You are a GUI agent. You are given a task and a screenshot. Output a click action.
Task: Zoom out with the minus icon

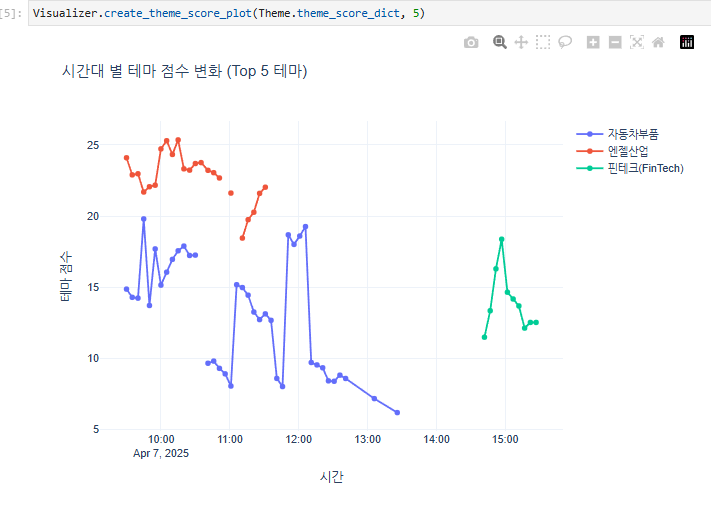pos(615,43)
